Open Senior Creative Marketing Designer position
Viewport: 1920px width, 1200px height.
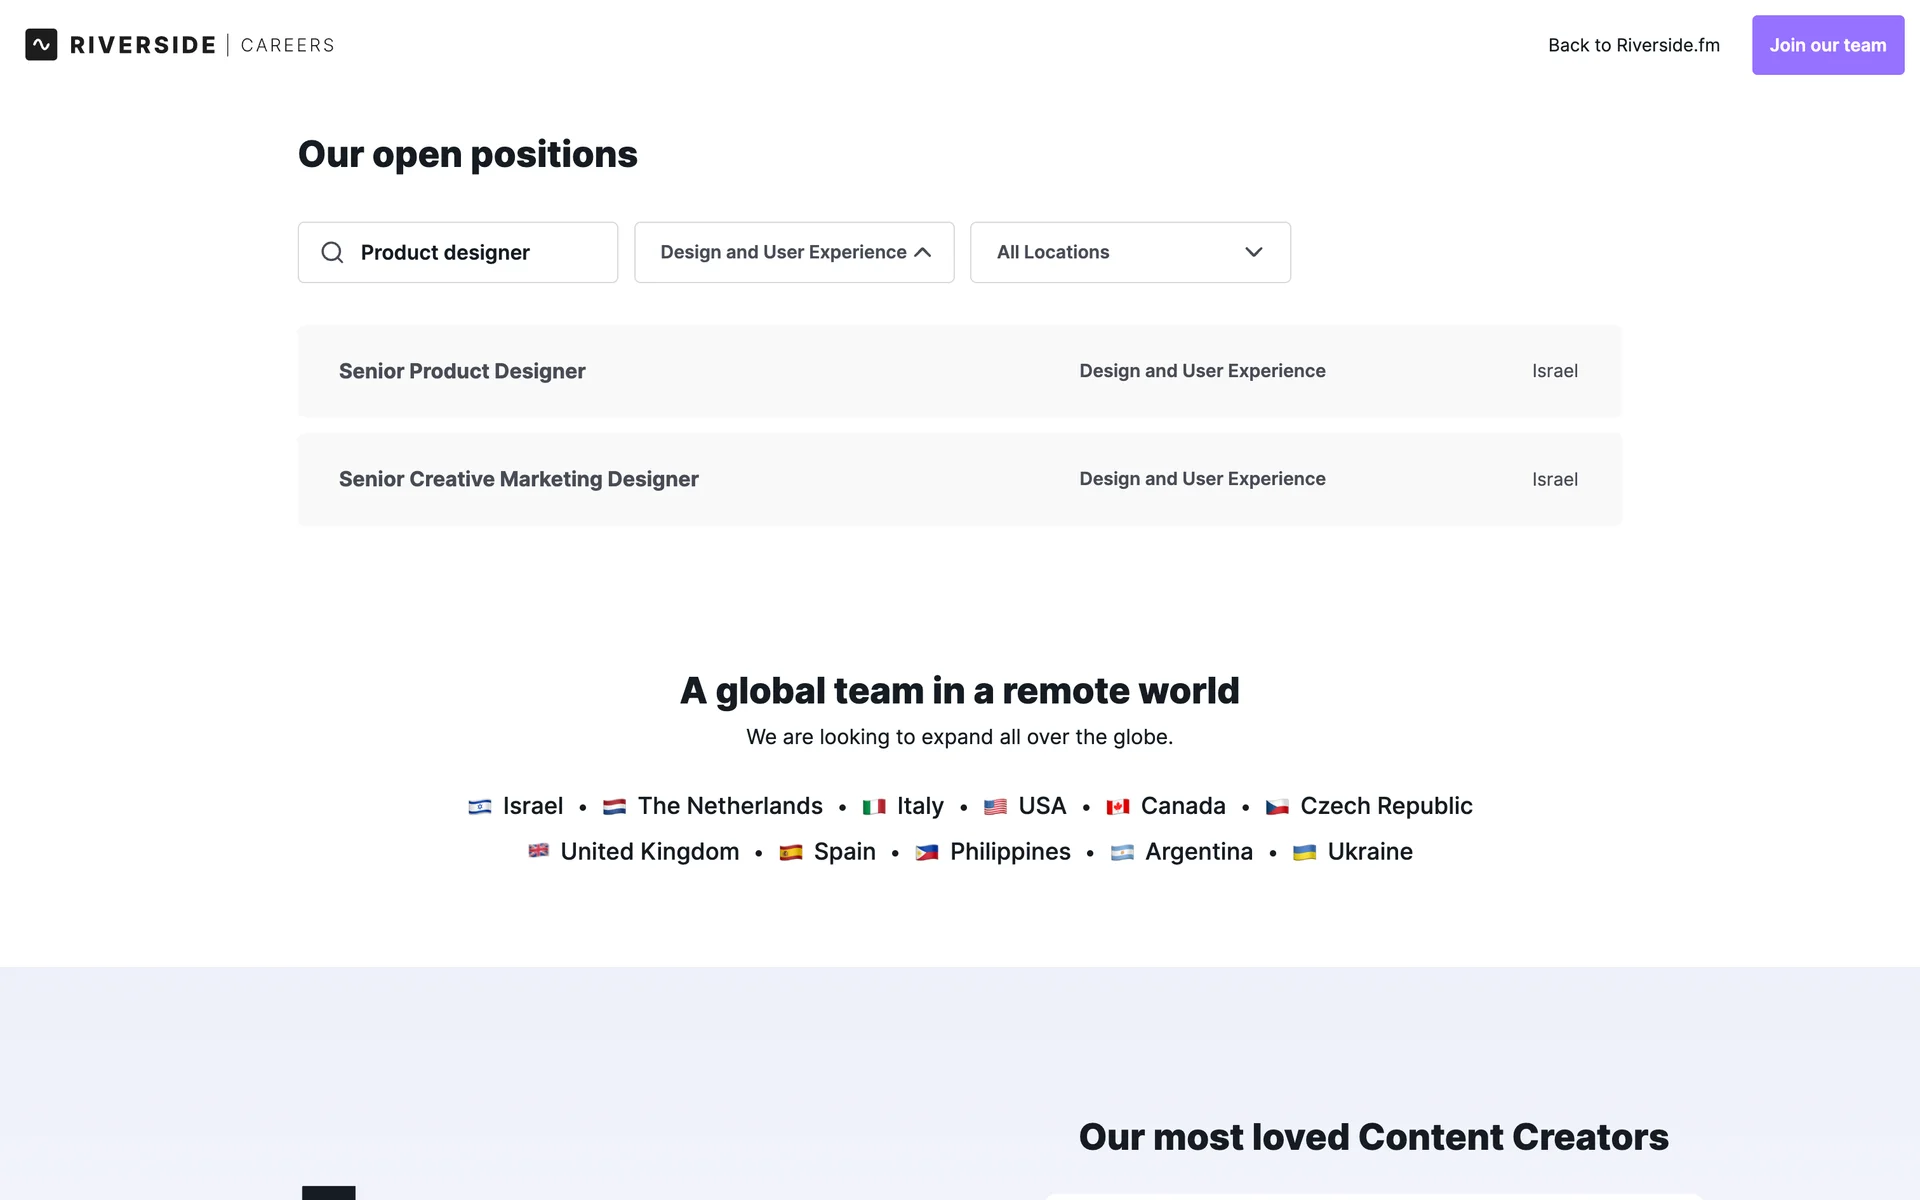(x=518, y=479)
